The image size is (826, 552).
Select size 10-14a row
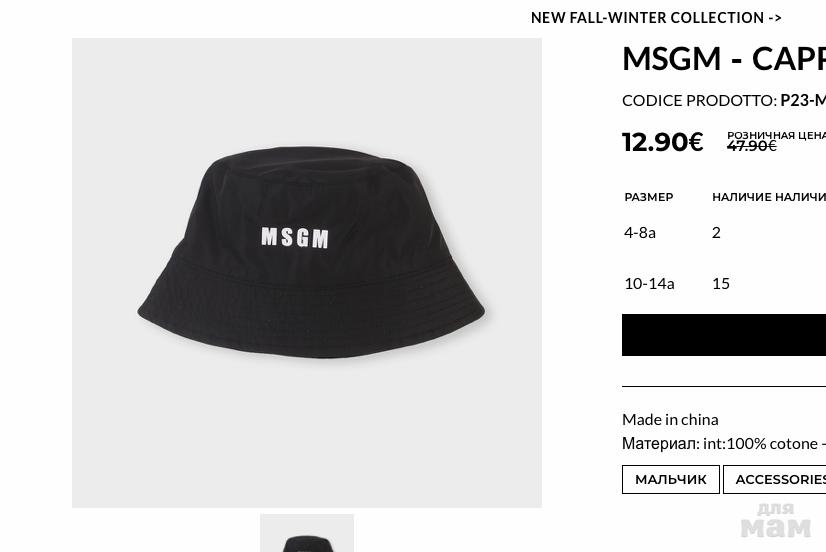pyautogui.click(x=649, y=283)
